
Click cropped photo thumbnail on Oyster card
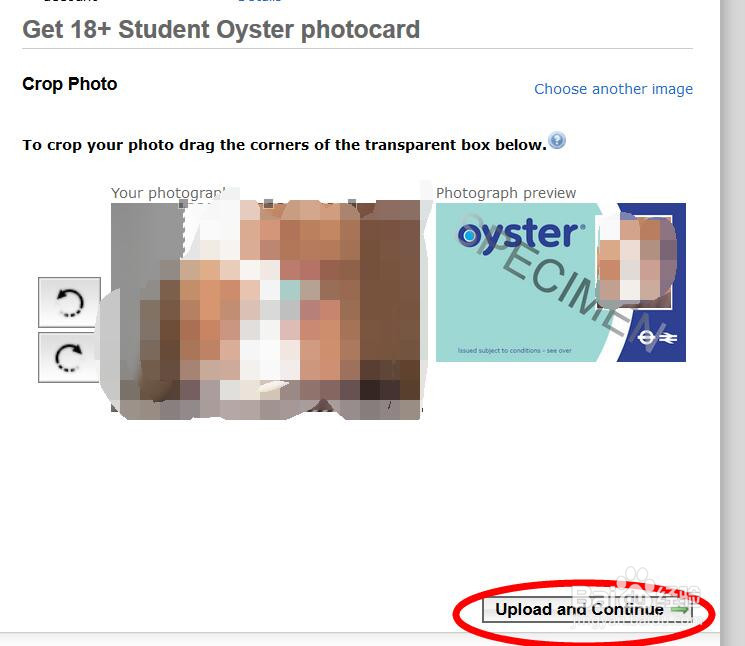tap(635, 262)
